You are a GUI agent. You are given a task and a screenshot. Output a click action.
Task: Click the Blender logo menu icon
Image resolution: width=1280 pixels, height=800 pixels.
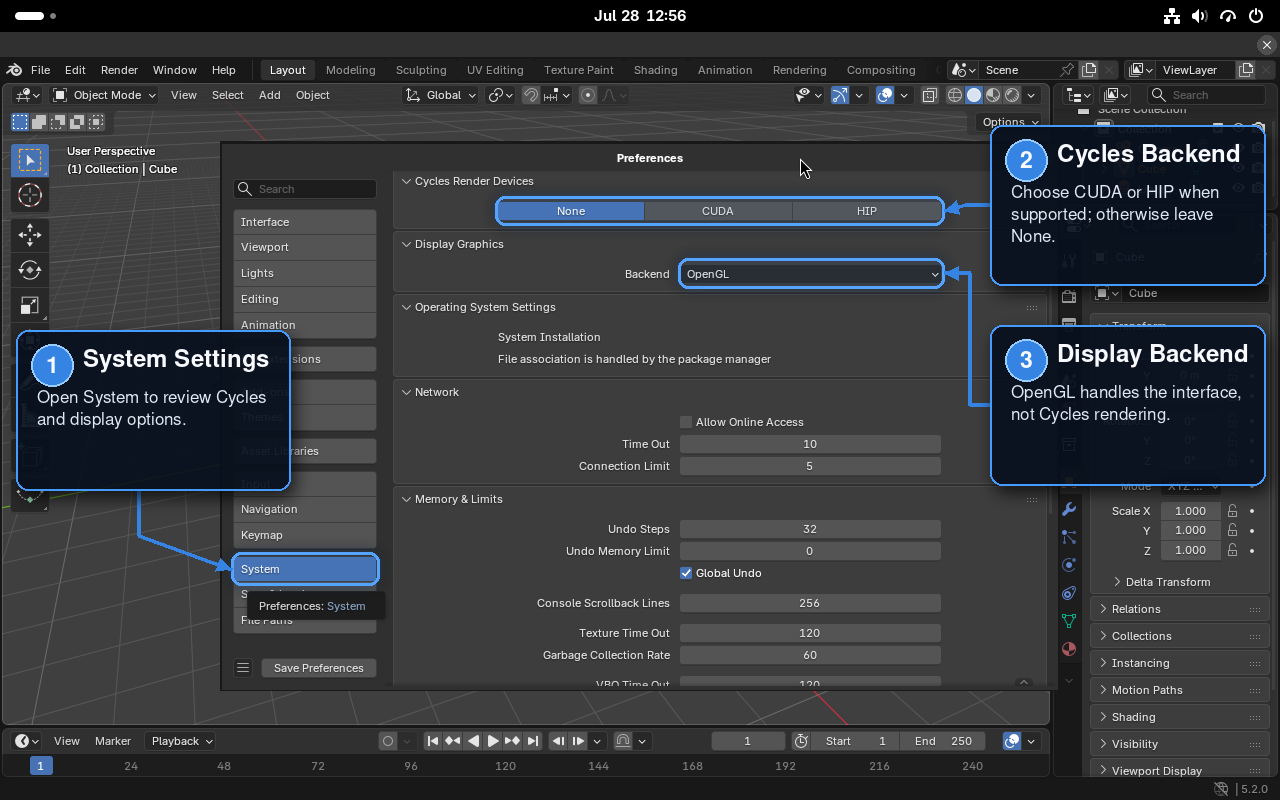coord(14,70)
